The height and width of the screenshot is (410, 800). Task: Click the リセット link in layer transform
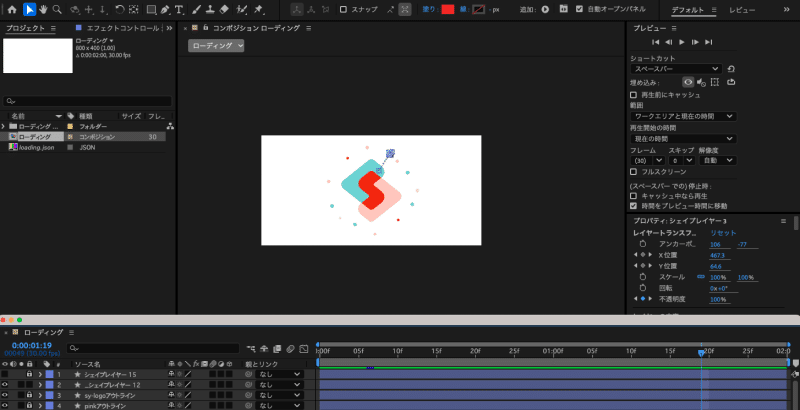pos(723,233)
